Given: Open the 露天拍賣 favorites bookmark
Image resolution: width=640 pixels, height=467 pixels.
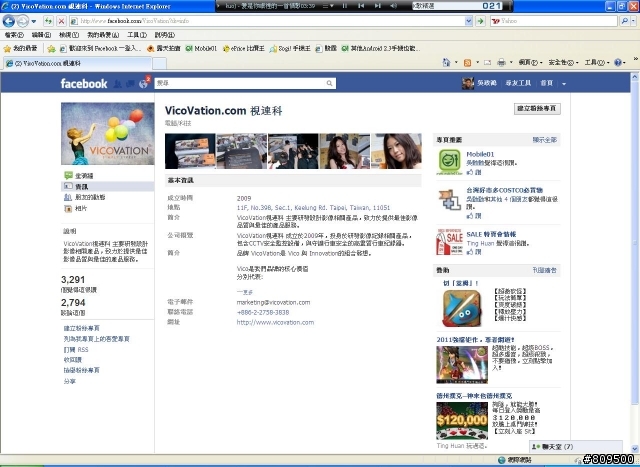Looking at the screenshot, I should (x=163, y=49).
